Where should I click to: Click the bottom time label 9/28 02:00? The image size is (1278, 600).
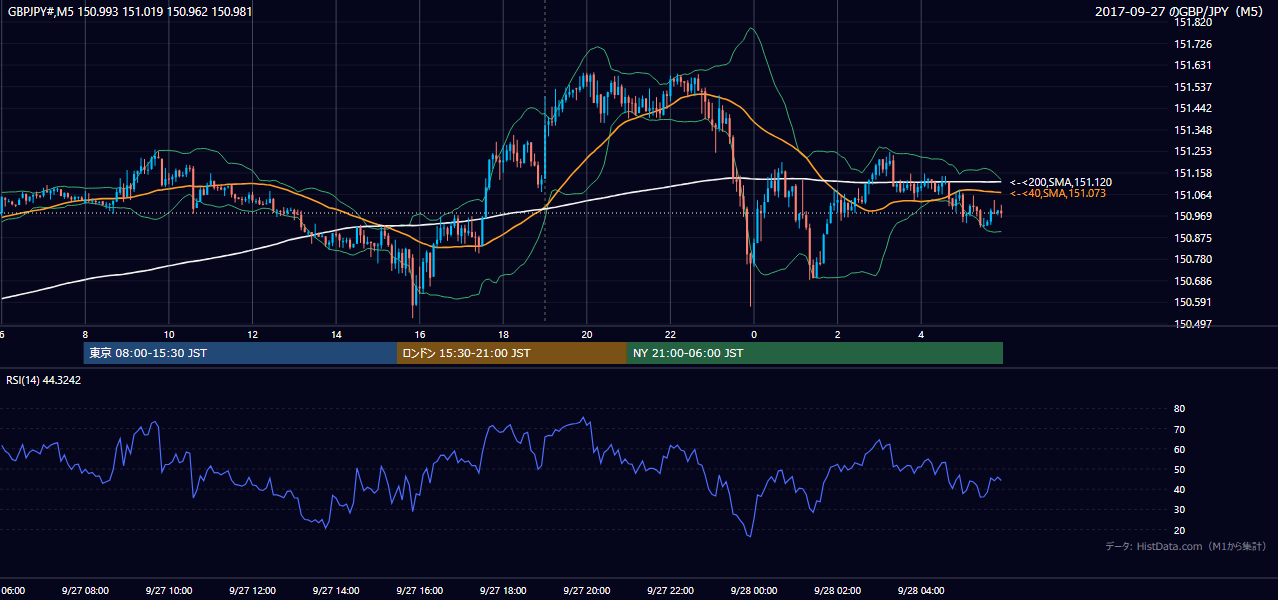click(837, 590)
